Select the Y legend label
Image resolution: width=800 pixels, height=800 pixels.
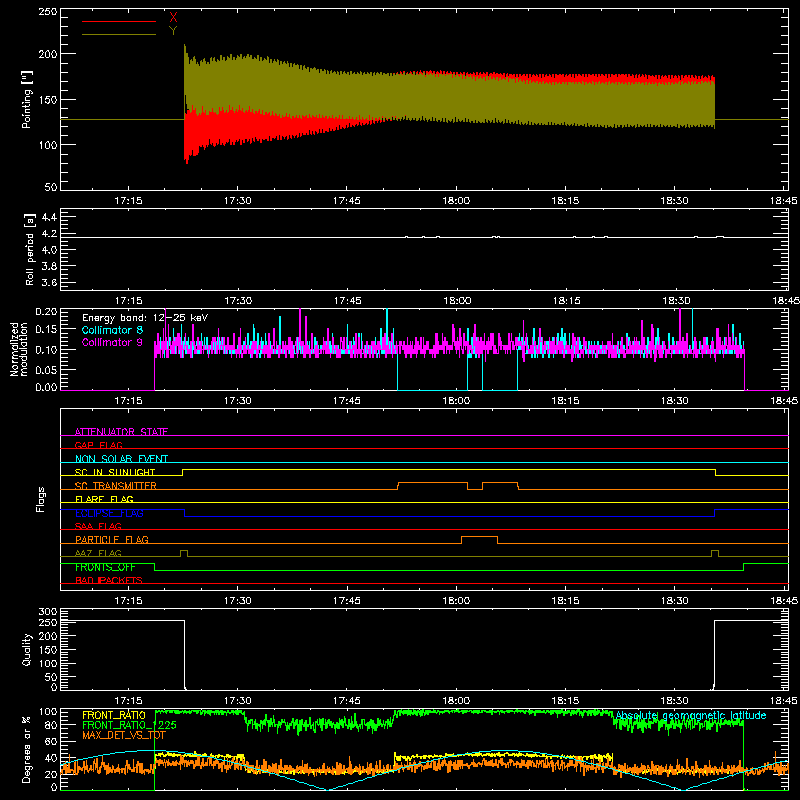coord(173,31)
